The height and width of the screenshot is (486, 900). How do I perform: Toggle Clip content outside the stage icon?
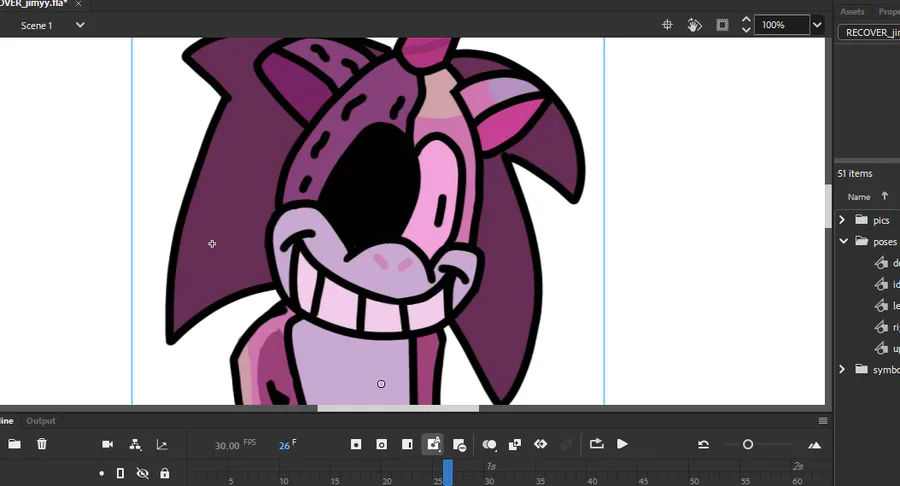click(x=722, y=25)
